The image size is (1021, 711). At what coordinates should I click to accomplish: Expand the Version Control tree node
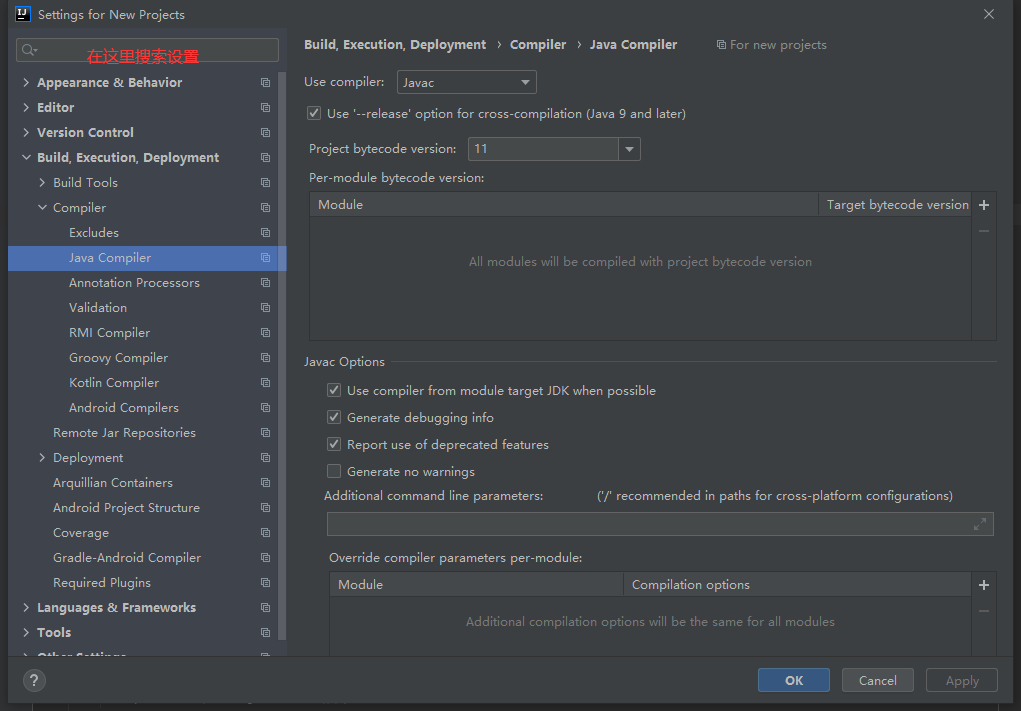pyautogui.click(x=26, y=133)
